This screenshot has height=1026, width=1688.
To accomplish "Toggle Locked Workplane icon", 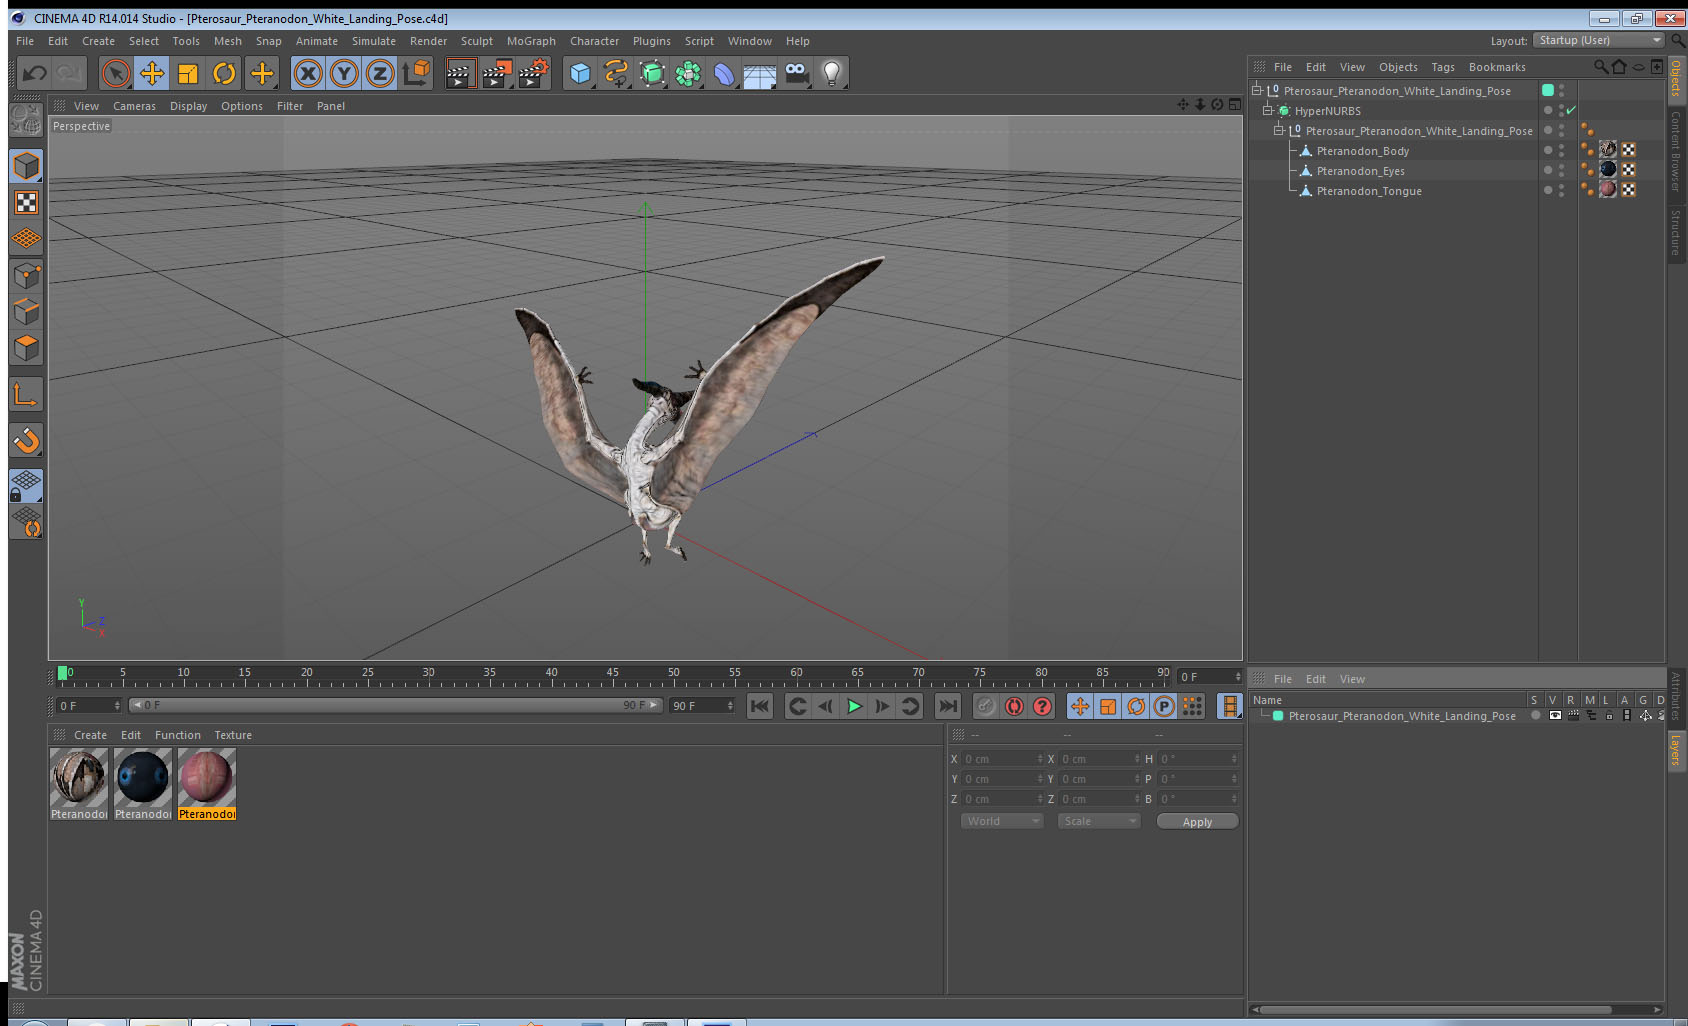I will click(x=27, y=486).
